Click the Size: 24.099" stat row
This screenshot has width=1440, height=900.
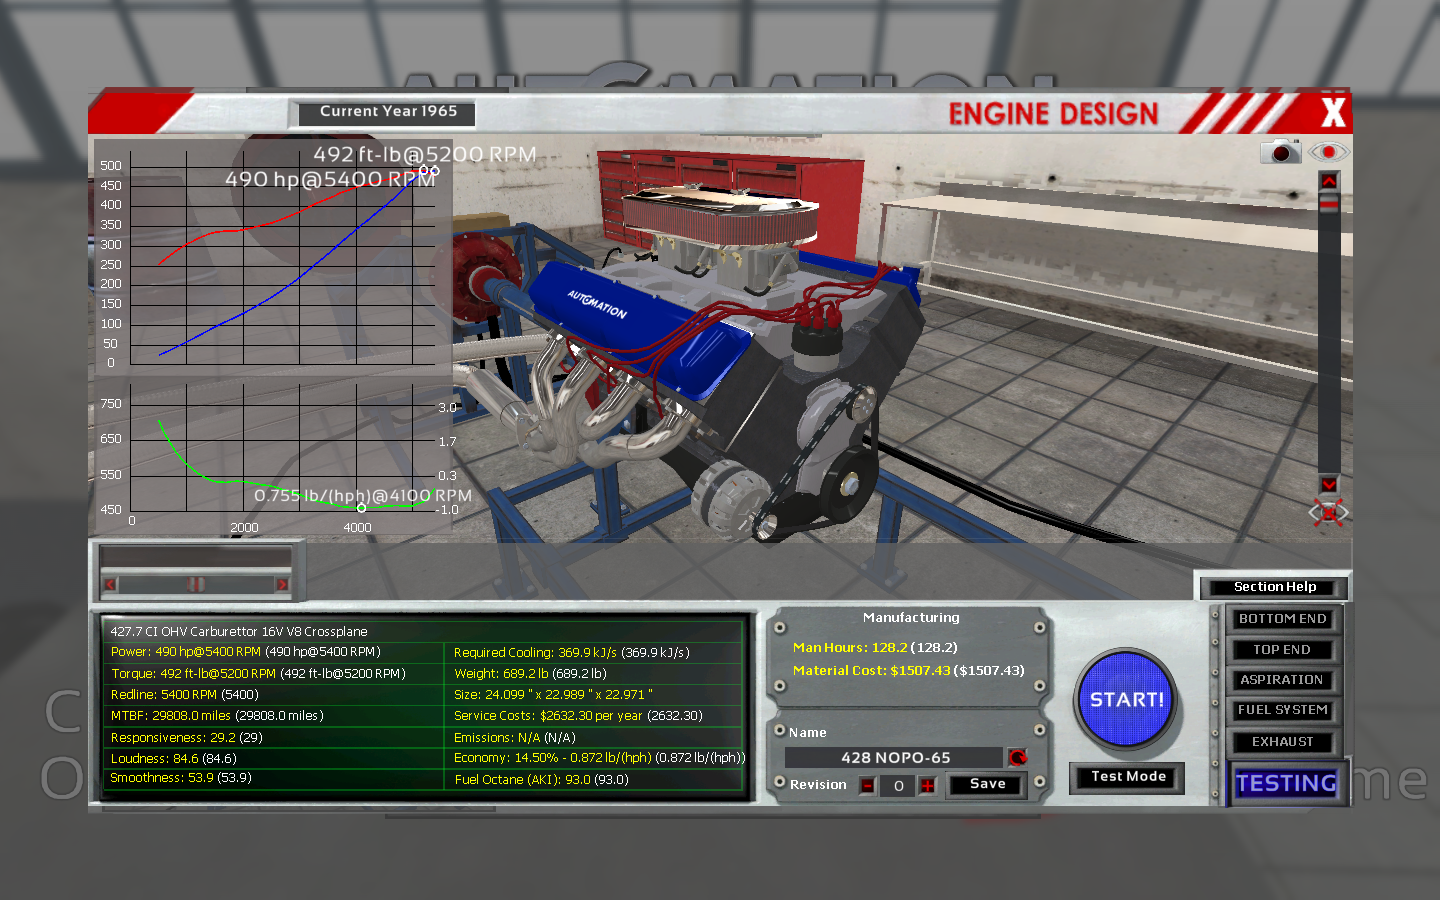[553, 695]
